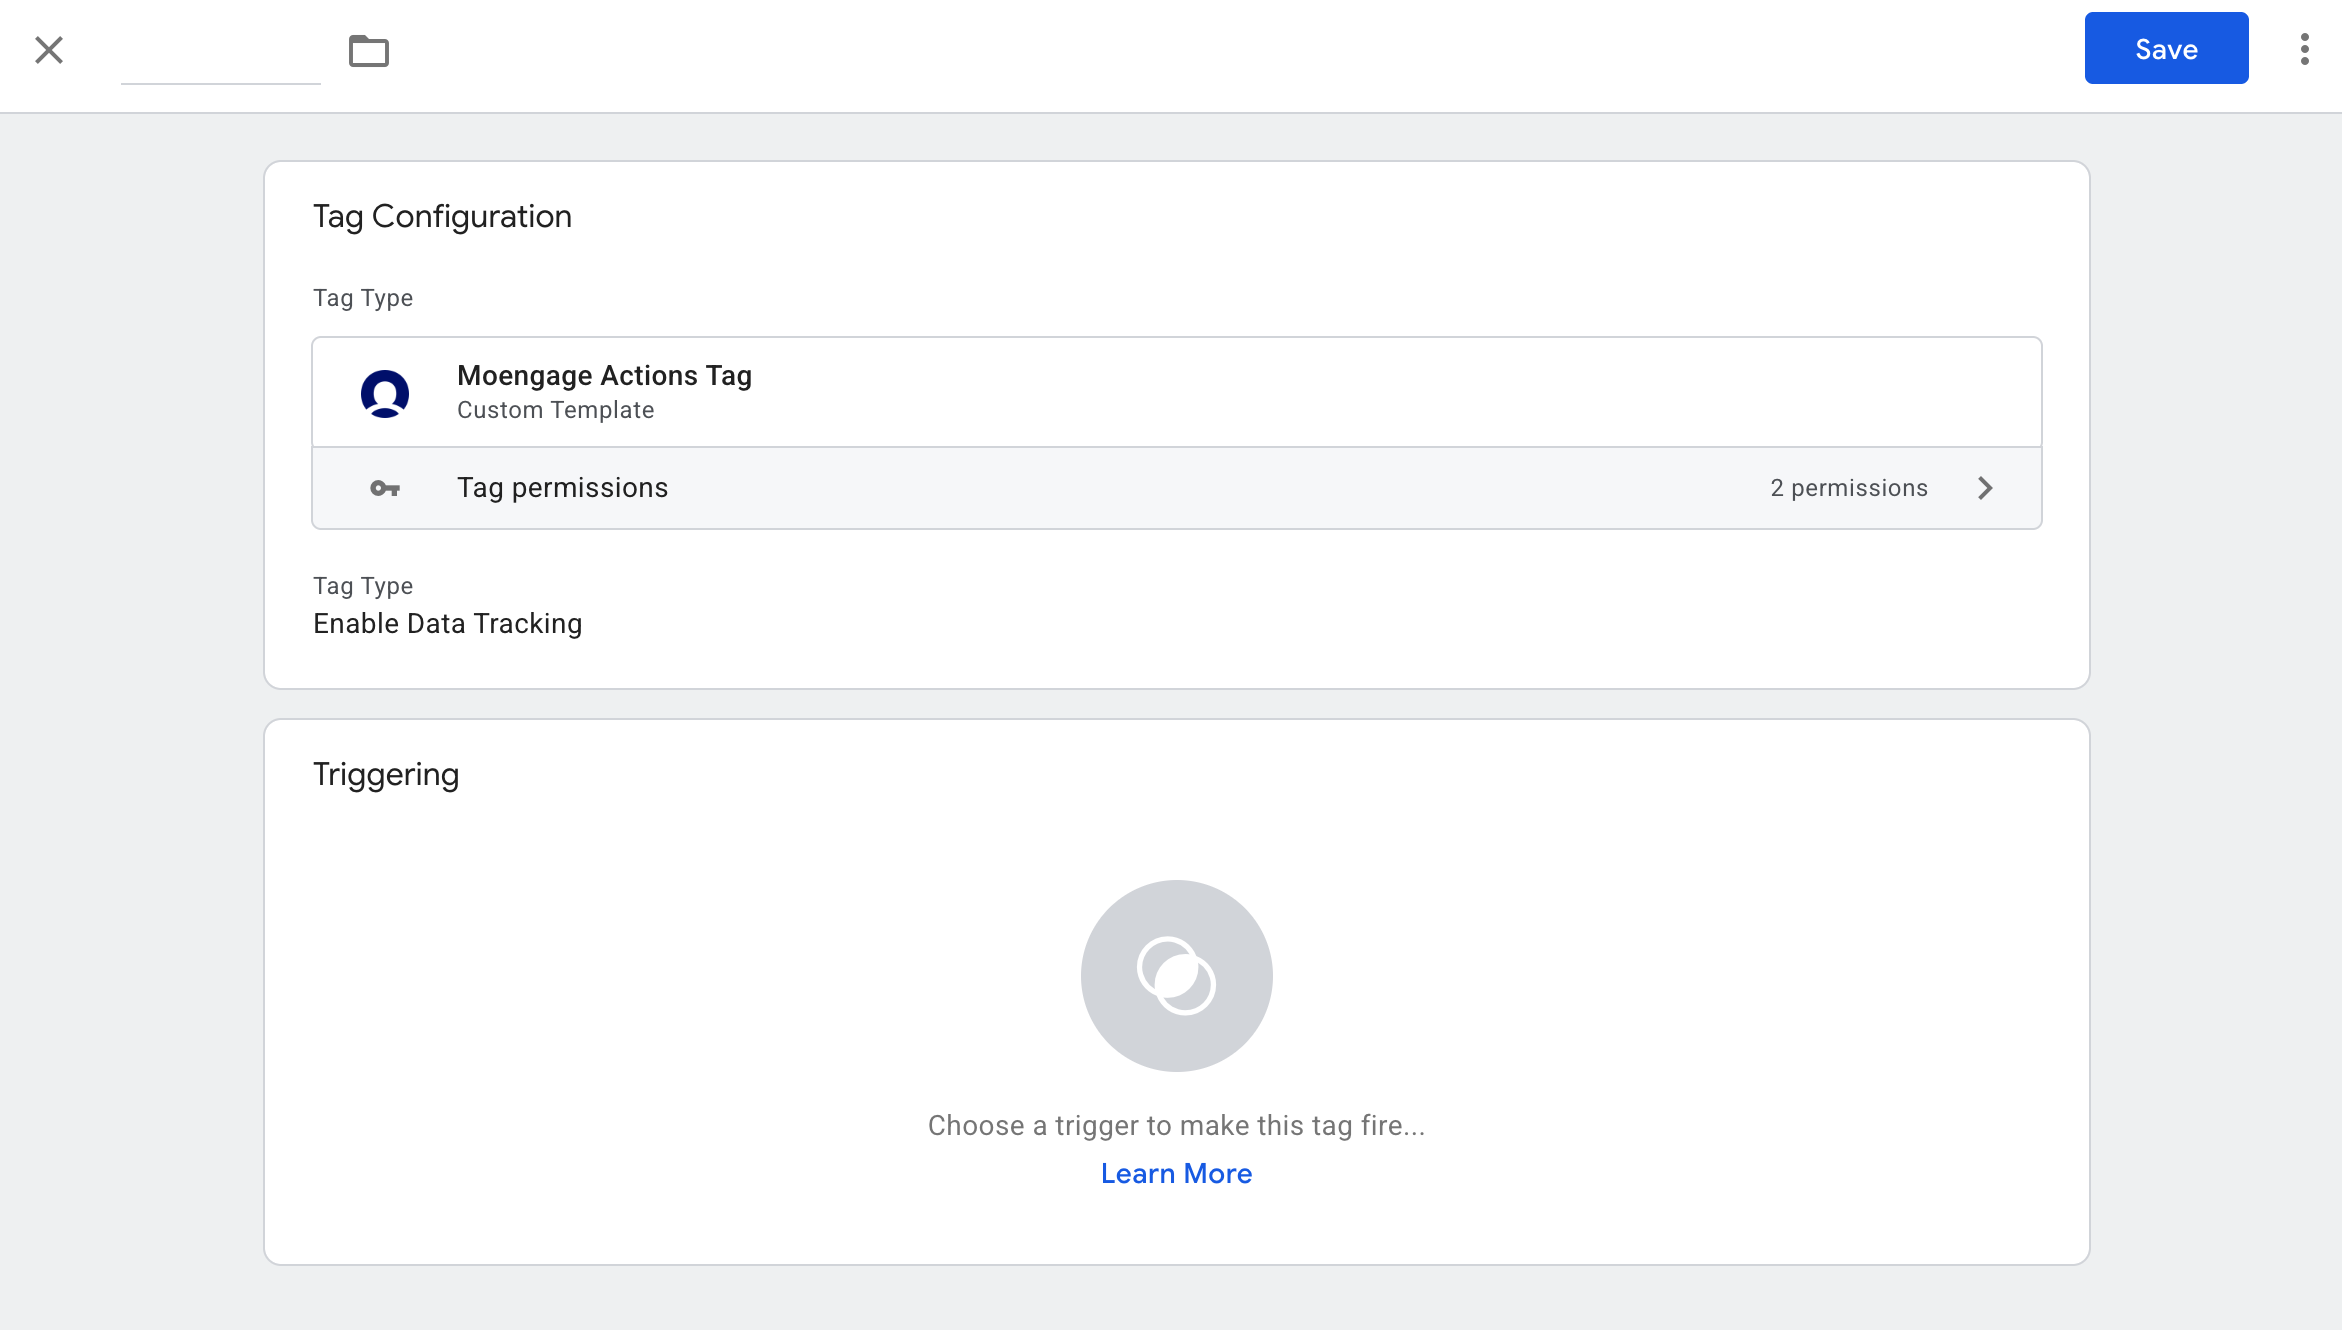Click the Moengage logo icon
This screenshot has height=1330, width=2342.
point(385,393)
